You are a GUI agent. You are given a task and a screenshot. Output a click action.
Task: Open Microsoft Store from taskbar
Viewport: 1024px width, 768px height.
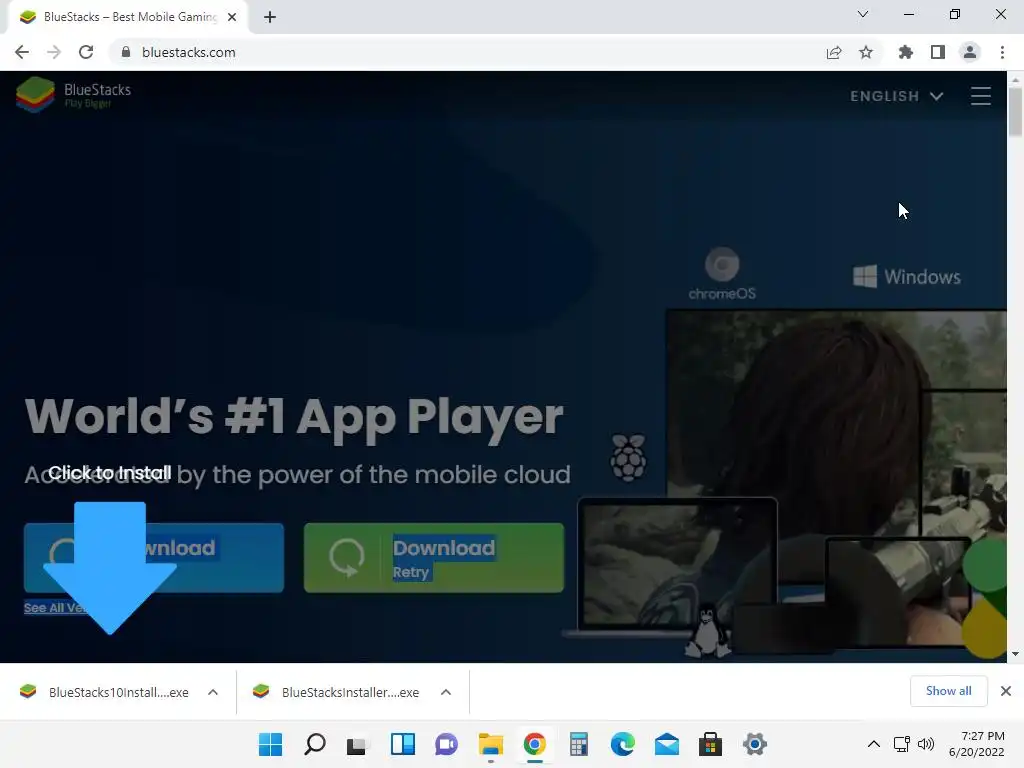coord(711,744)
